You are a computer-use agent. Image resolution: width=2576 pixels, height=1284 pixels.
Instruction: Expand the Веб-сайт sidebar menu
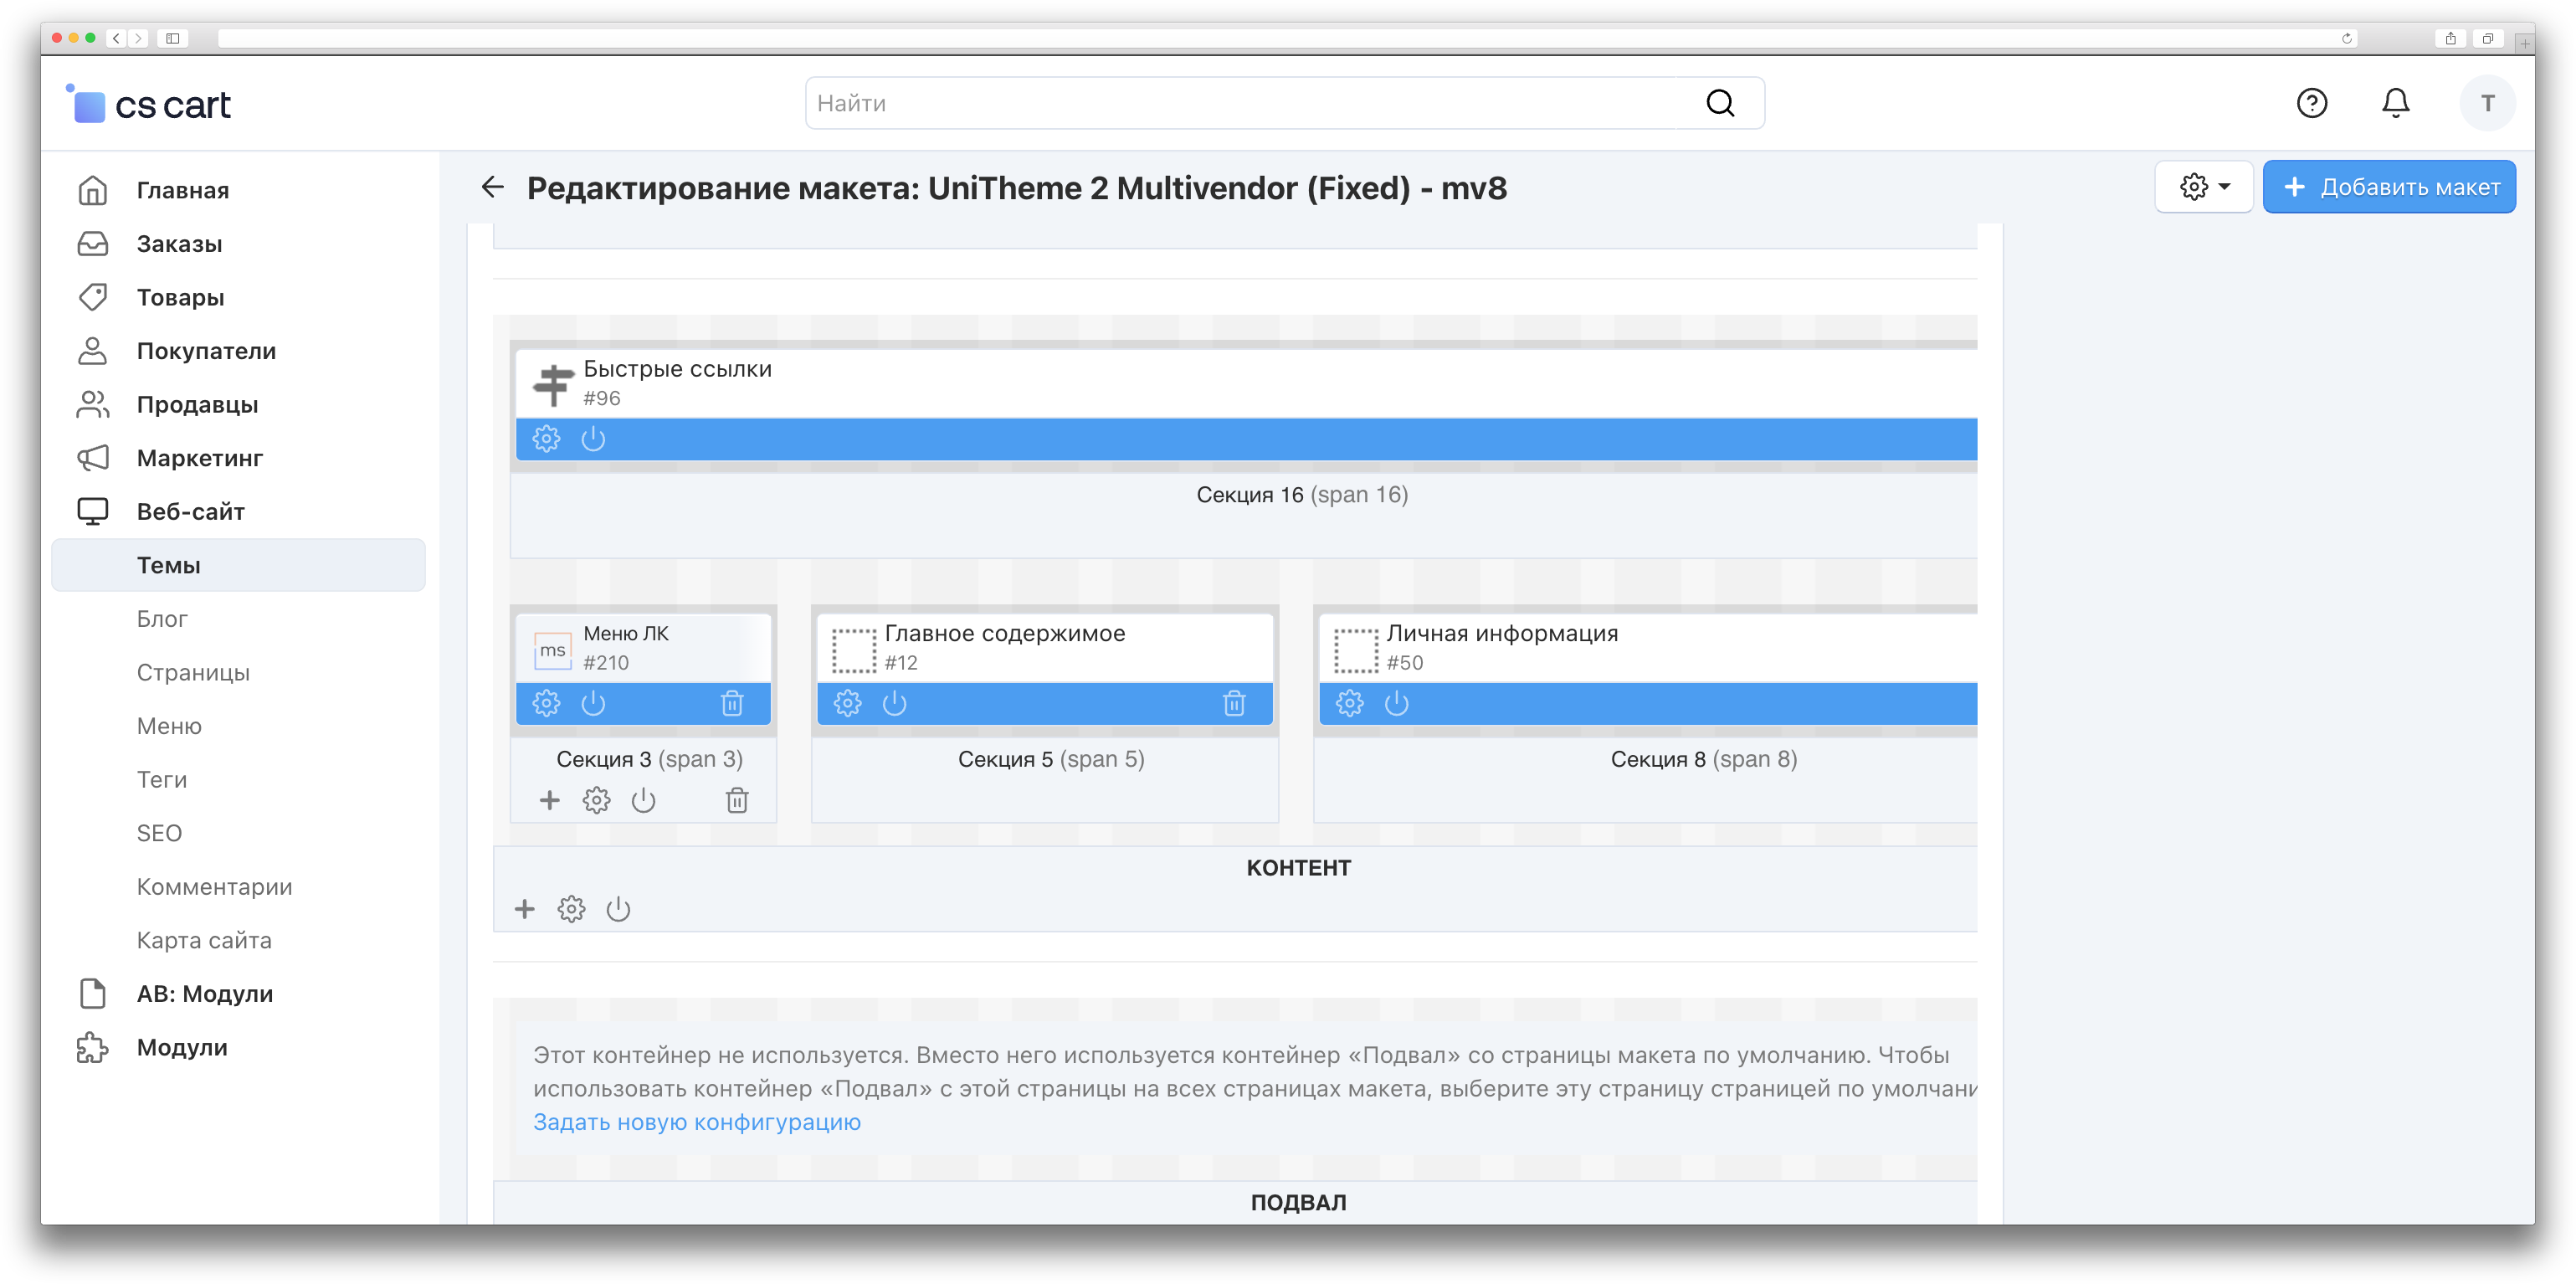(190, 512)
